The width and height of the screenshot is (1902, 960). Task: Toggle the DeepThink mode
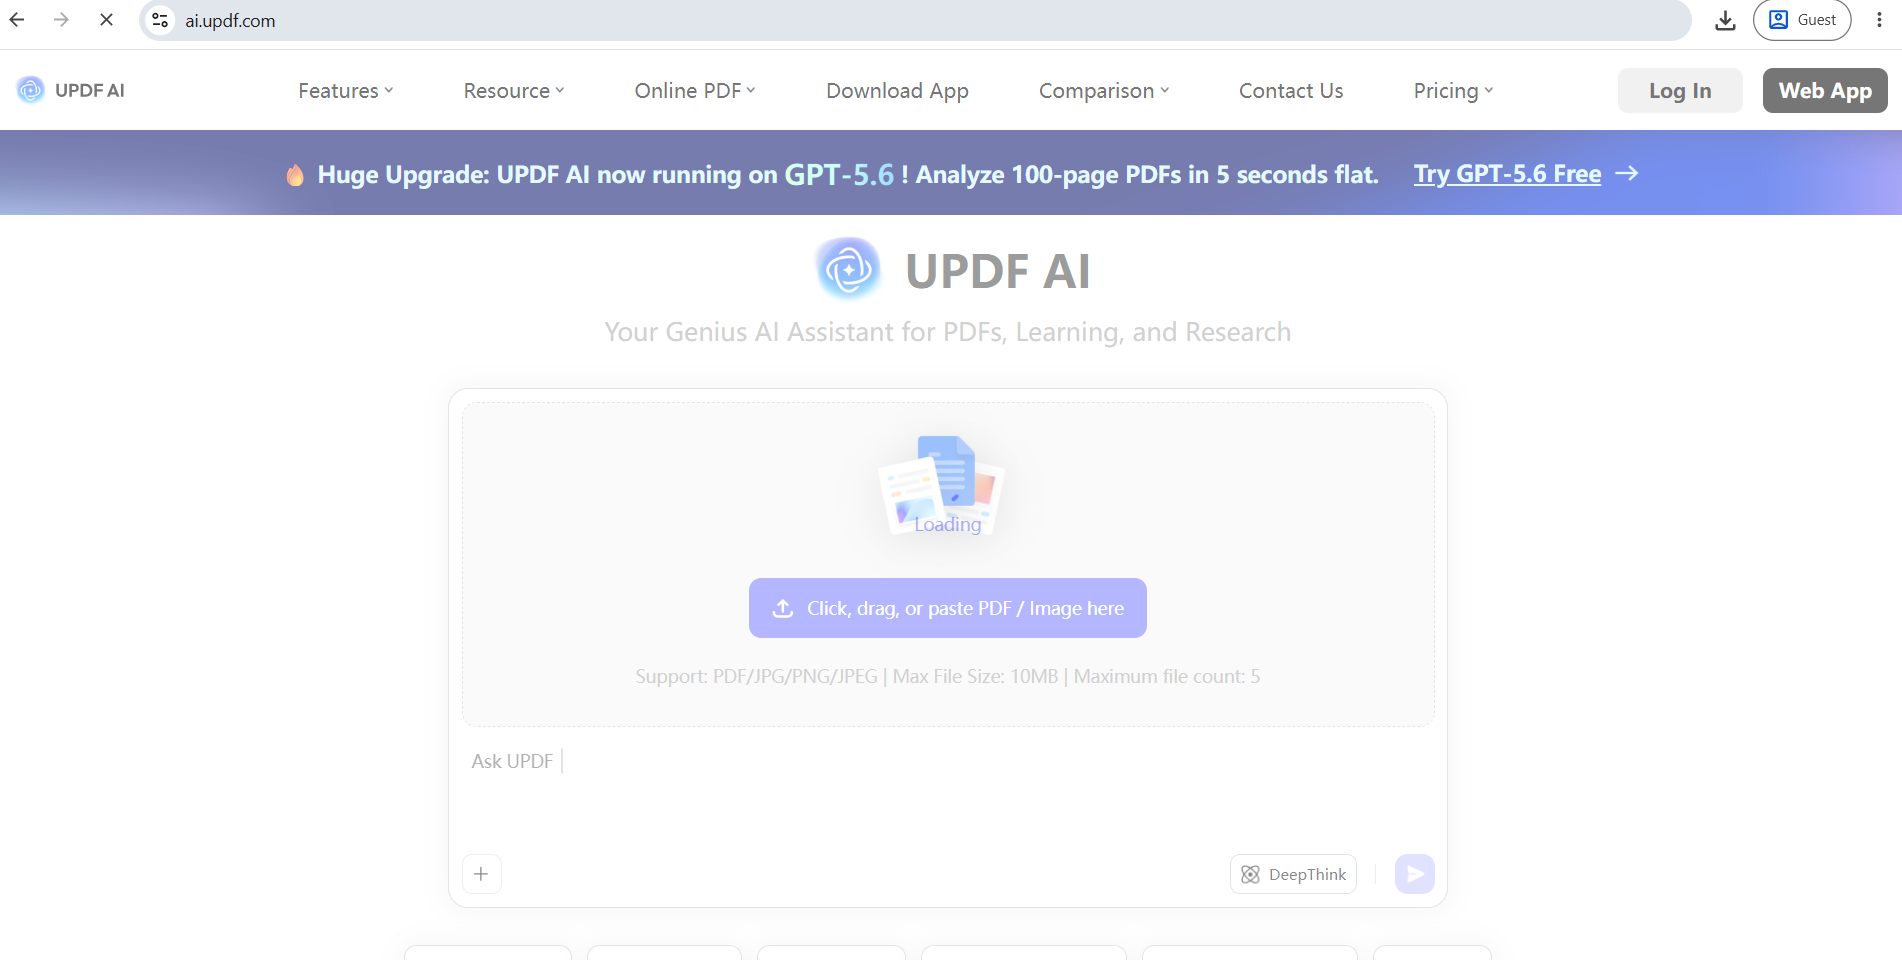[x=1293, y=874]
